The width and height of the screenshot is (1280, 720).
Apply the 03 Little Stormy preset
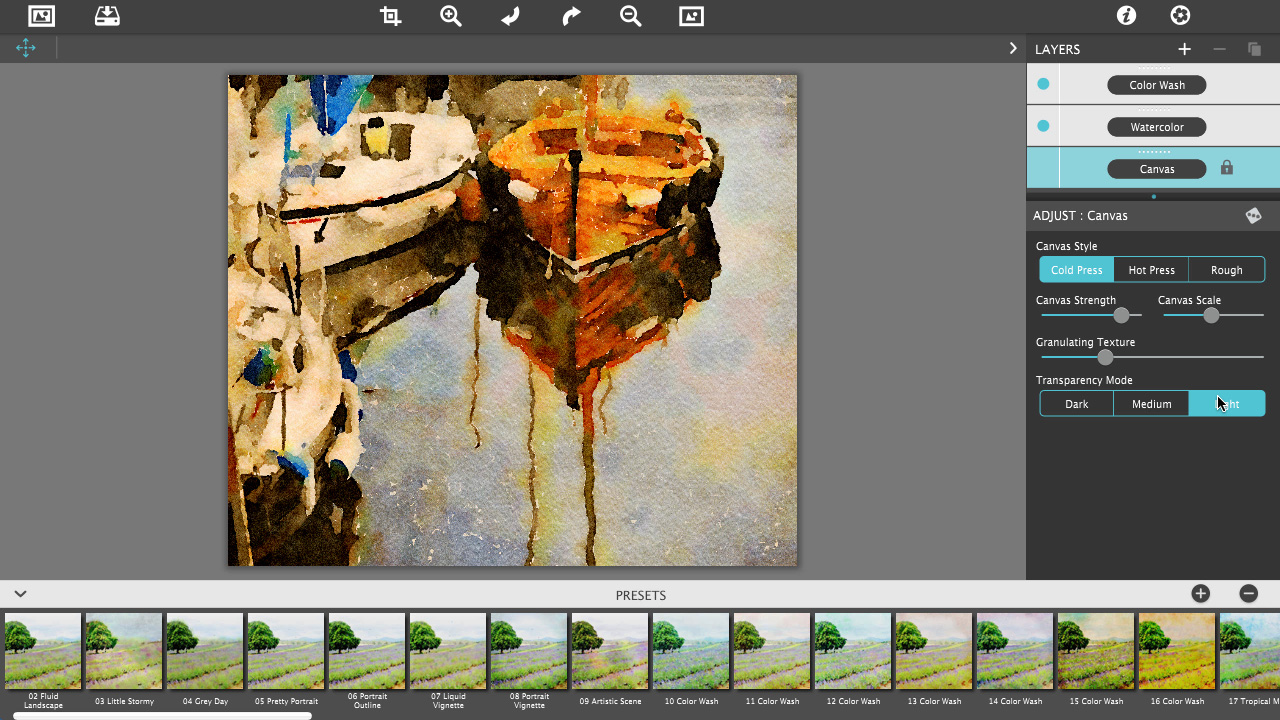point(124,651)
